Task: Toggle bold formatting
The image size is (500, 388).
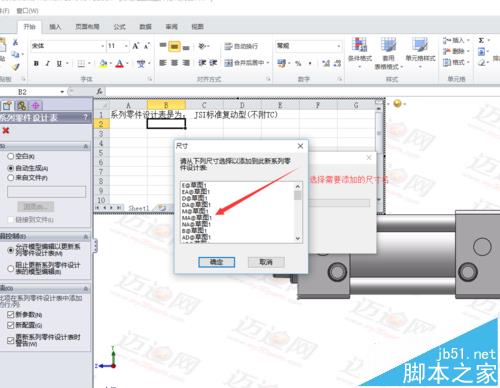Action: [x=36, y=63]
